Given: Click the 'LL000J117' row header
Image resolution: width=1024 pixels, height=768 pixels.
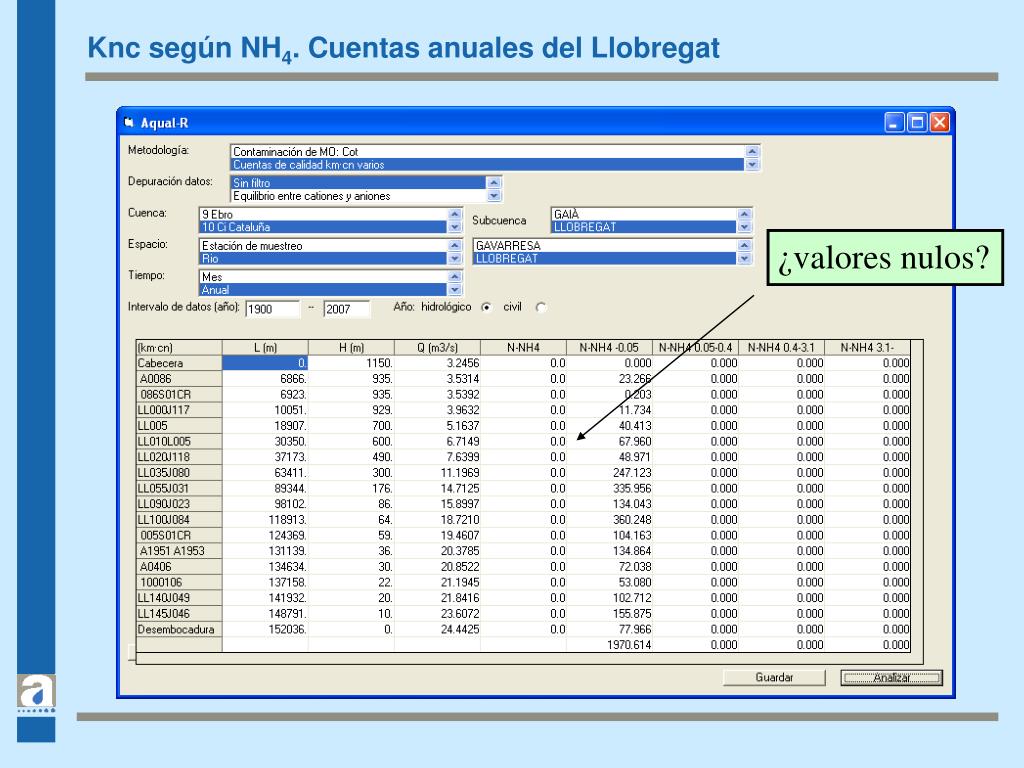Looking at the screenshot, I should point(179,410).
